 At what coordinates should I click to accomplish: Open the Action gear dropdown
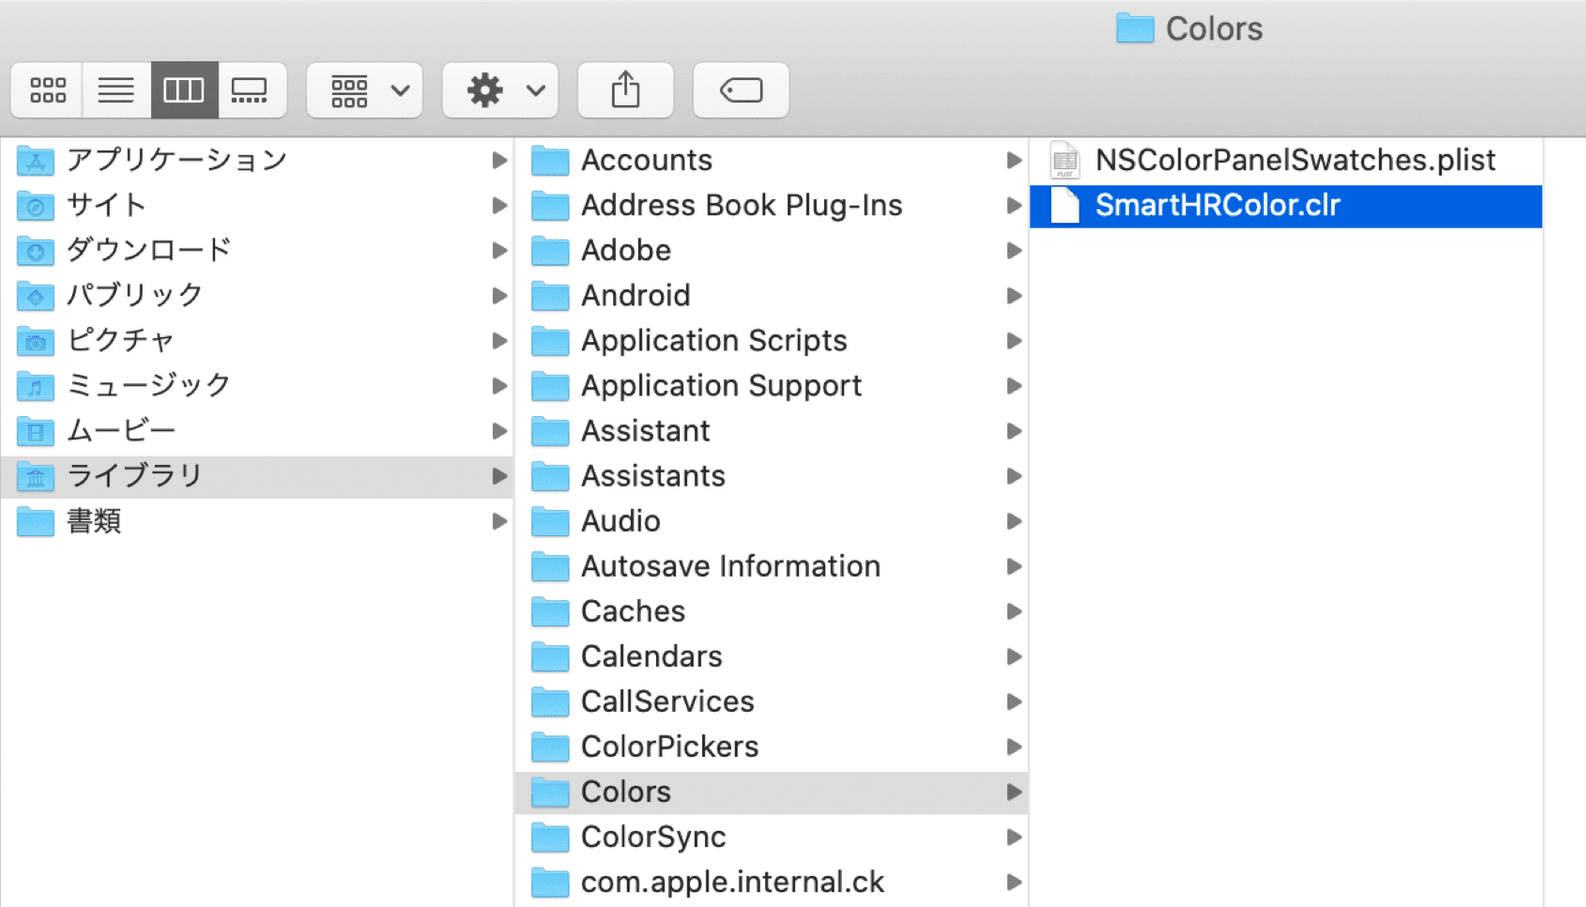[x=500, y=89]
